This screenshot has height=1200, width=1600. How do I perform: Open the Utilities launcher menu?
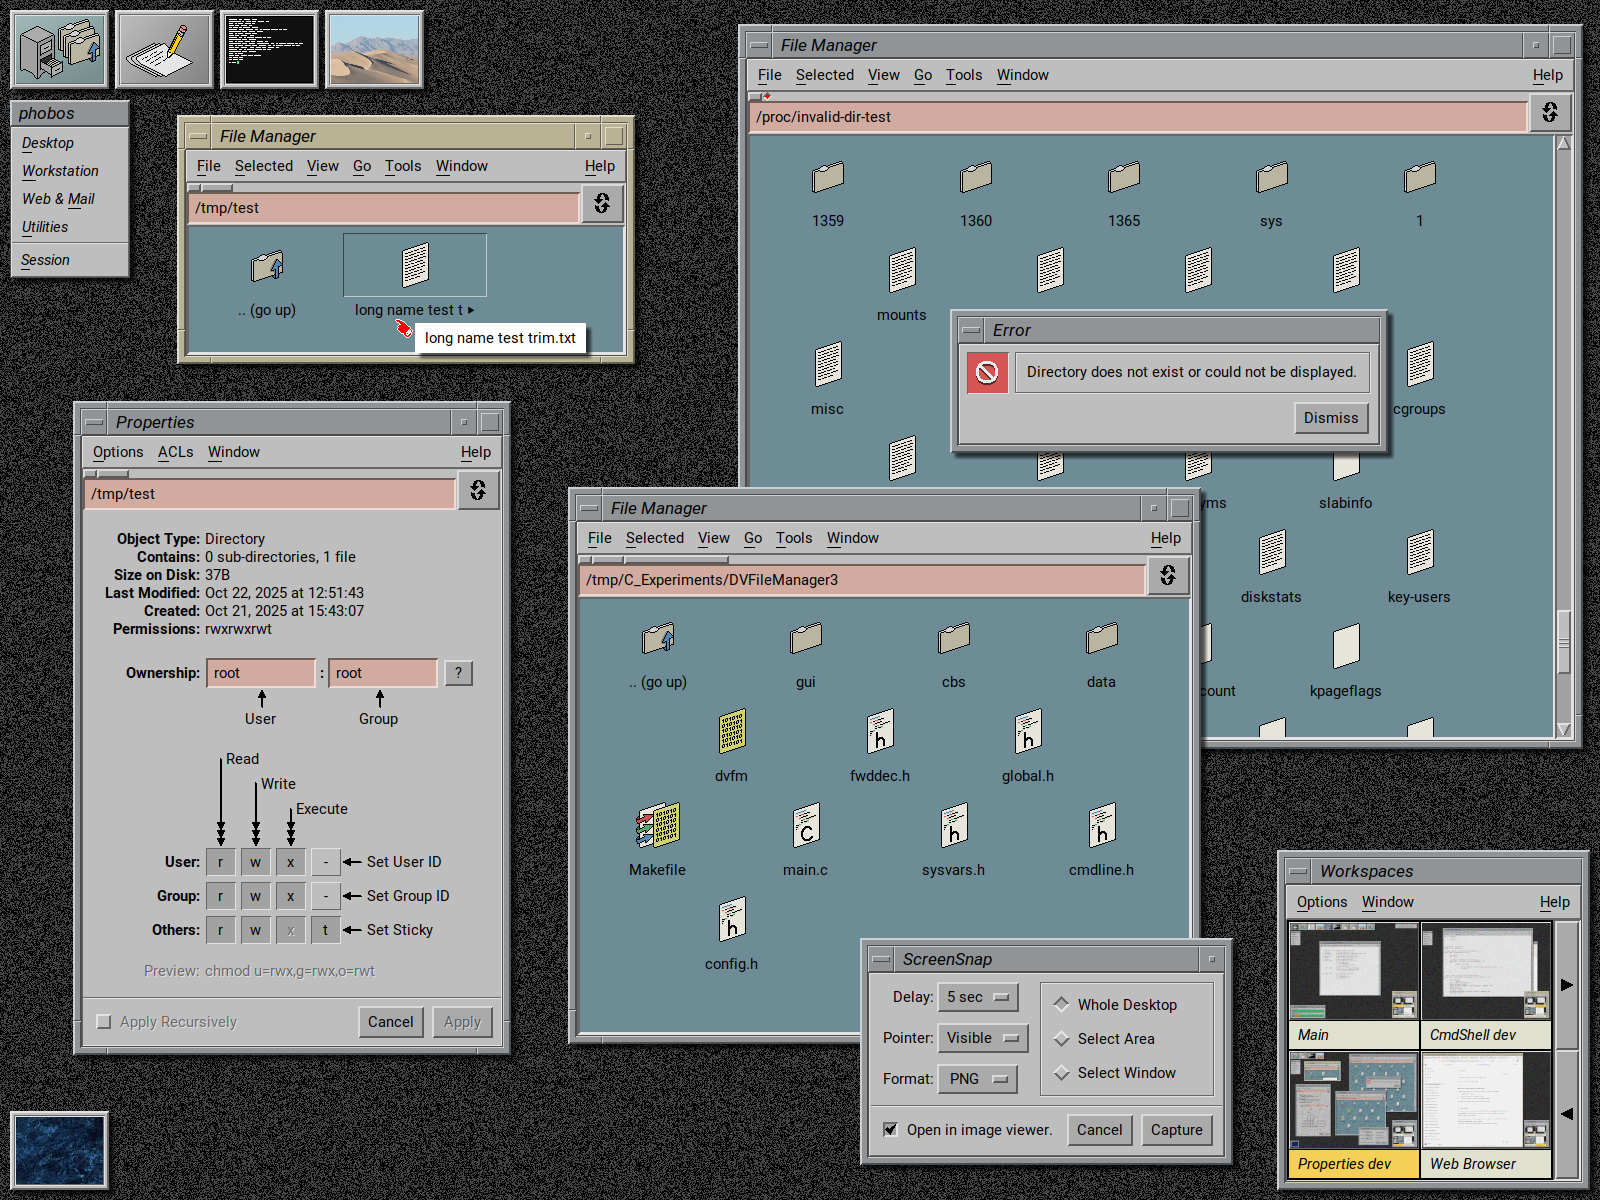(x=70, y=227)
